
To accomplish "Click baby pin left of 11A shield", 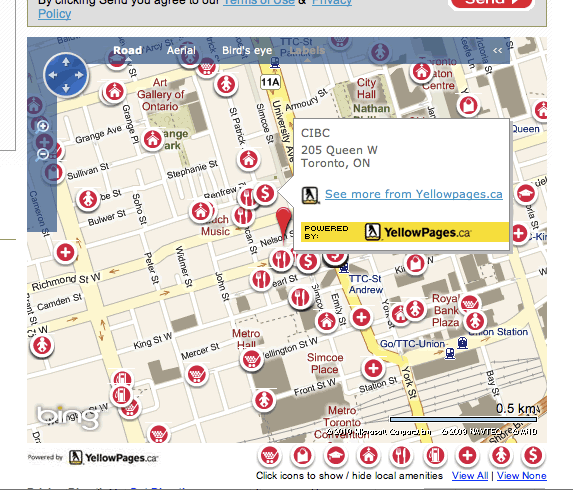I will pos(226,84).
